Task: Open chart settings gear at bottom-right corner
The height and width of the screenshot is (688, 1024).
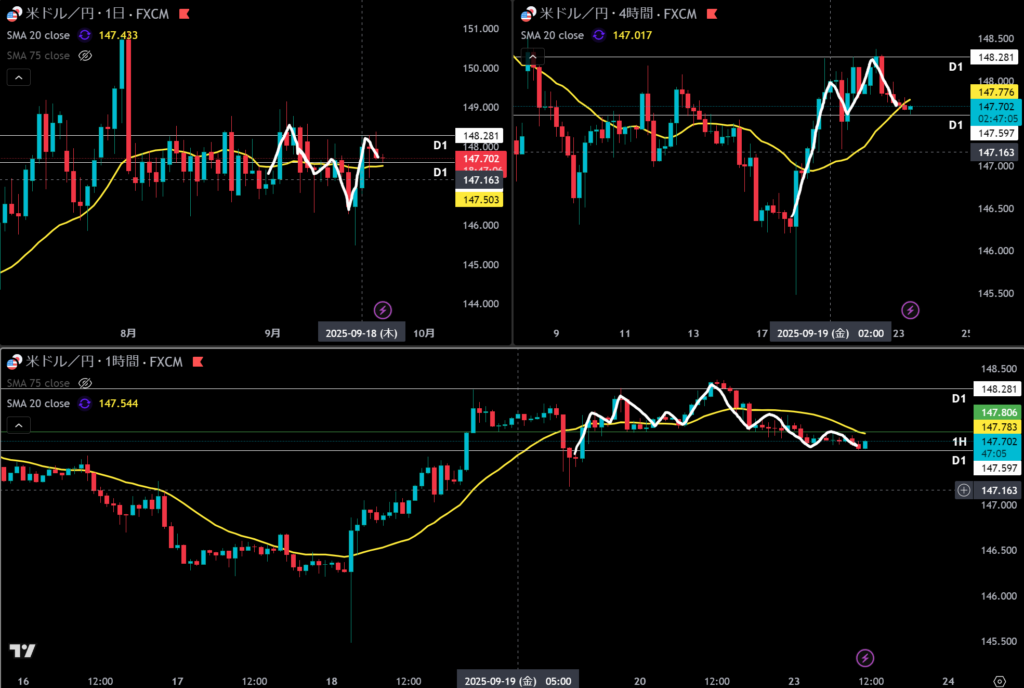Action: click(x=998, y=681)
